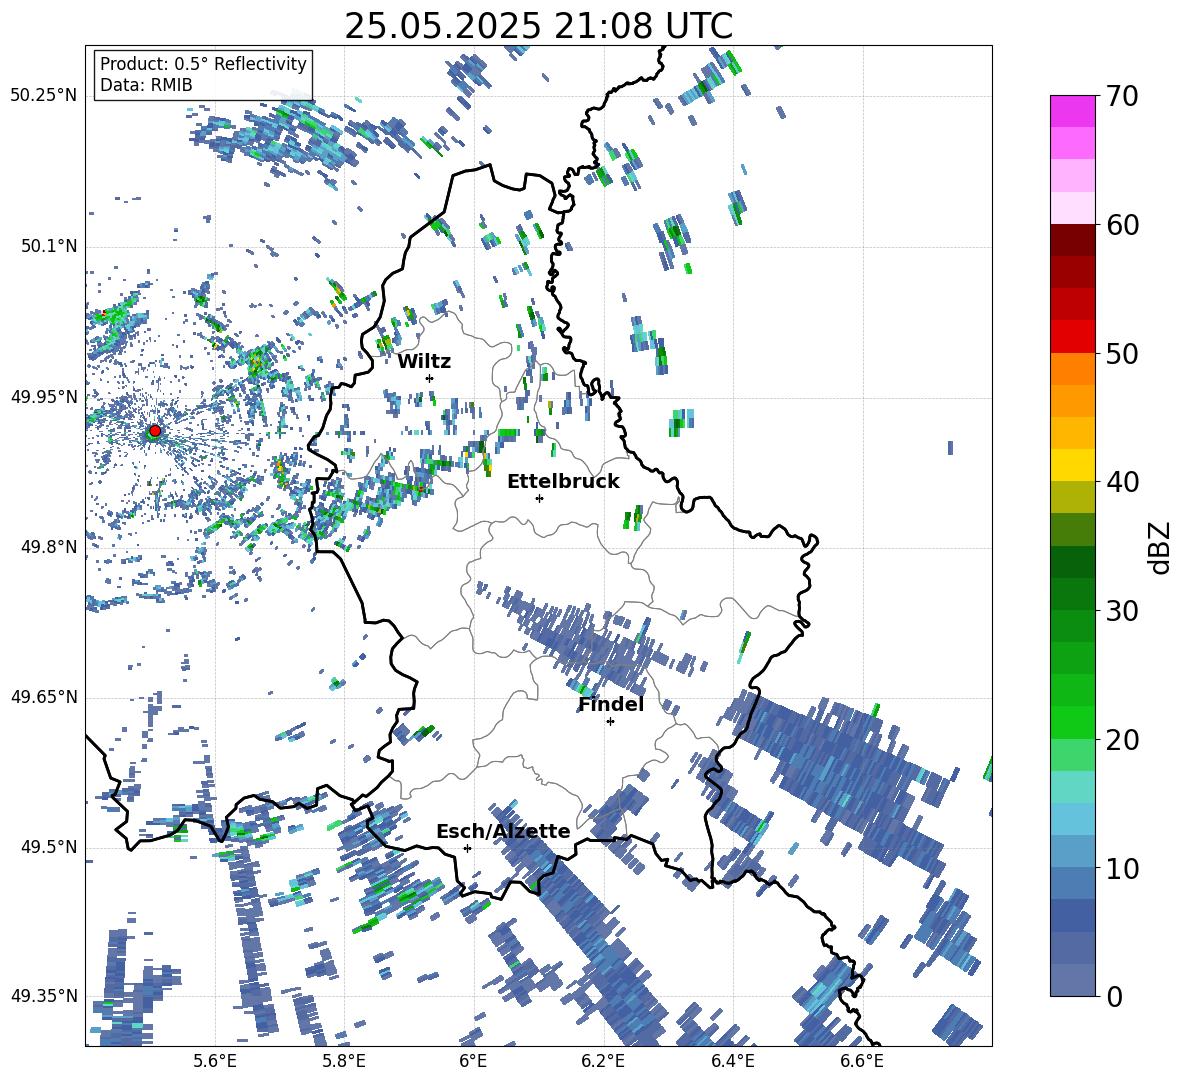The image size is (1184, 1081).
Task: Pick the dark maroon swatch just below 60 dBZ
Action: click(x=1072, y=240)
